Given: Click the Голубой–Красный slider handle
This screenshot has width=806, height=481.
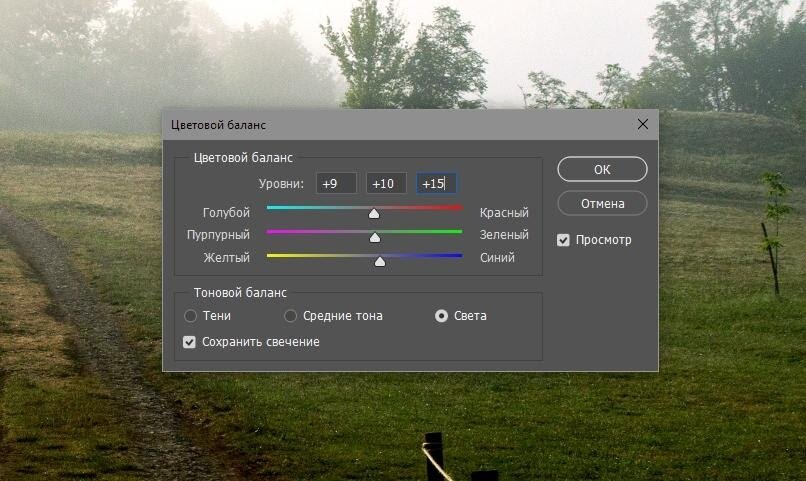Looking at the screenshot, I should pos(374,213).
